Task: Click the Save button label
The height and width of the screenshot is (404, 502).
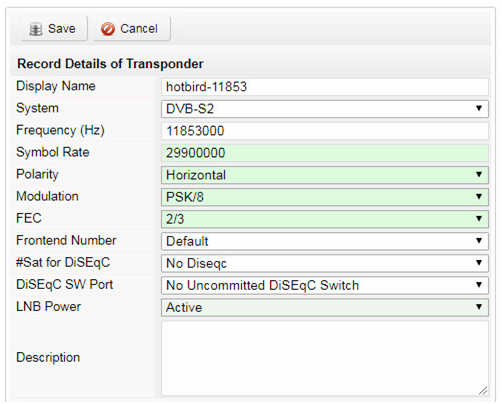Action: [x=62, y=29]
